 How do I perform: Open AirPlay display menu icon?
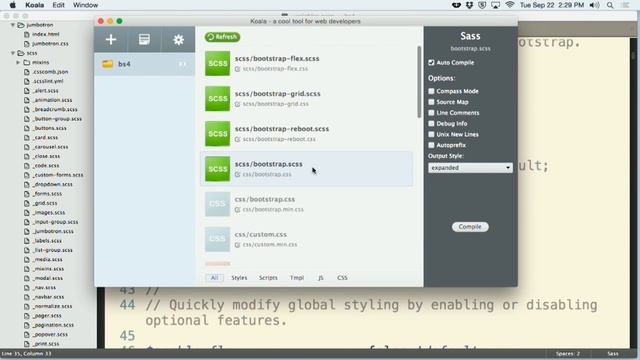click(x=496, y=5)
